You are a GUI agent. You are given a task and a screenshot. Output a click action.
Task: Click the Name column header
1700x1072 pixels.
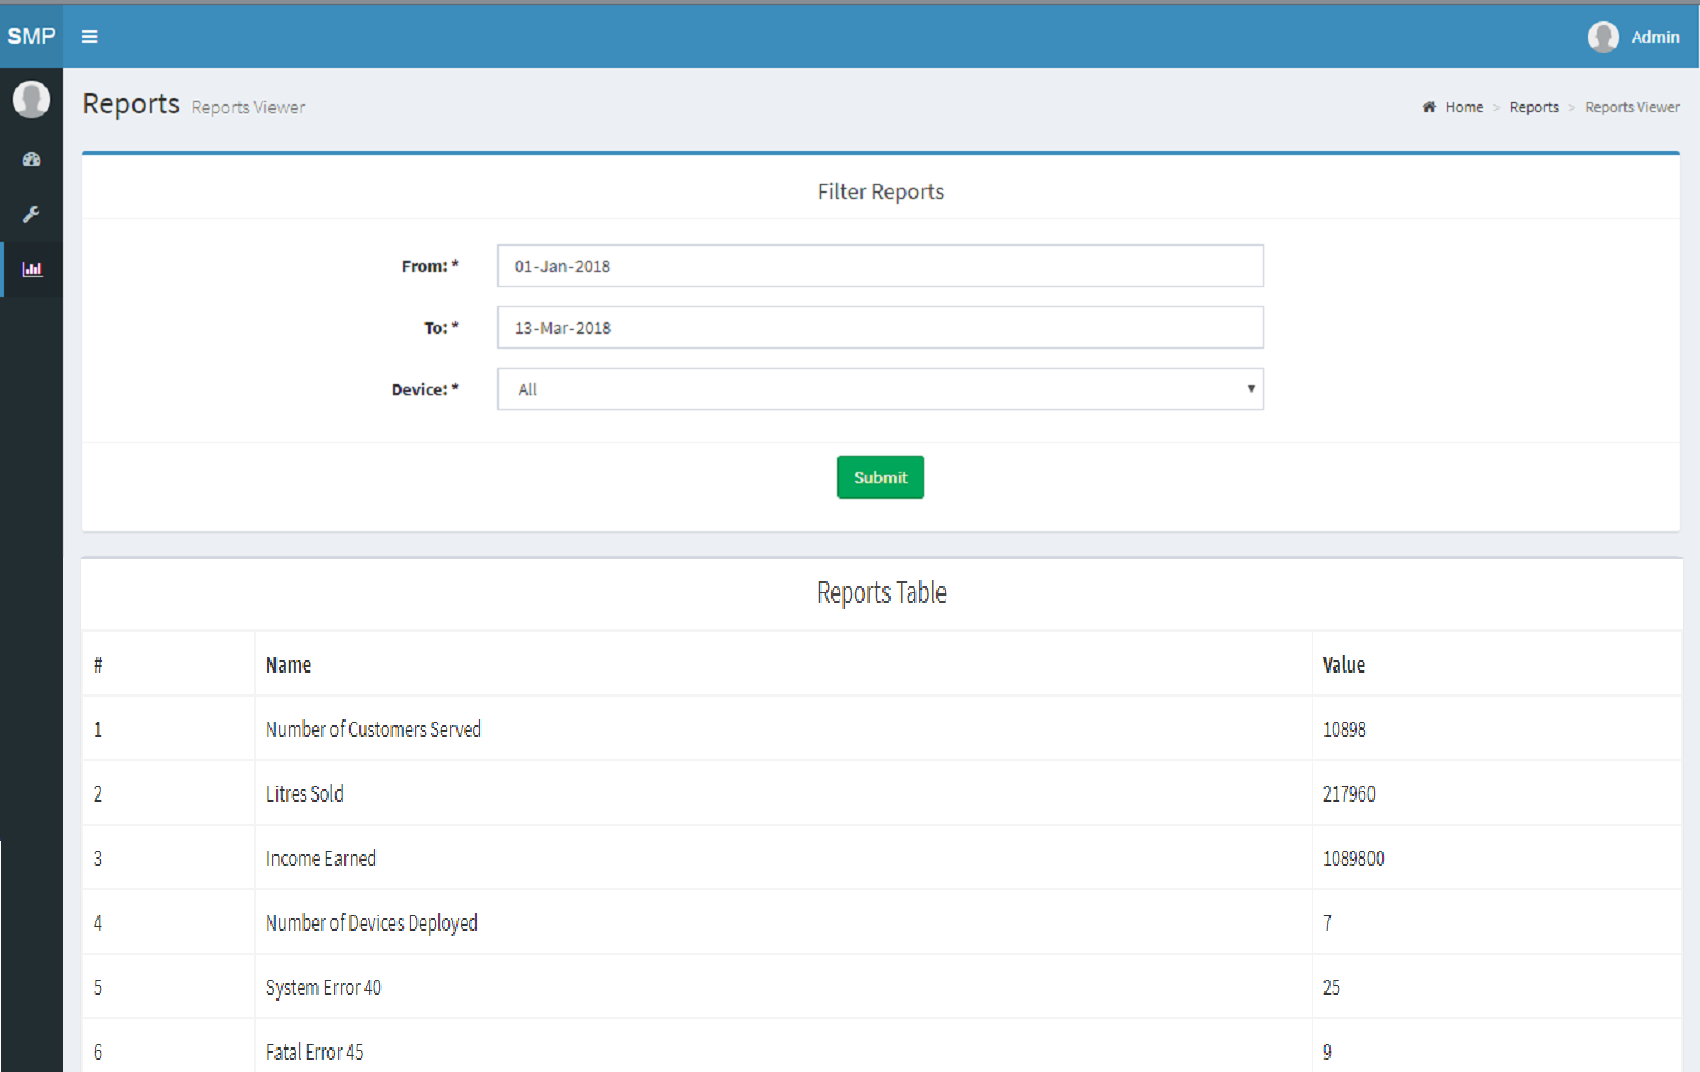click(x=288, y=665)
